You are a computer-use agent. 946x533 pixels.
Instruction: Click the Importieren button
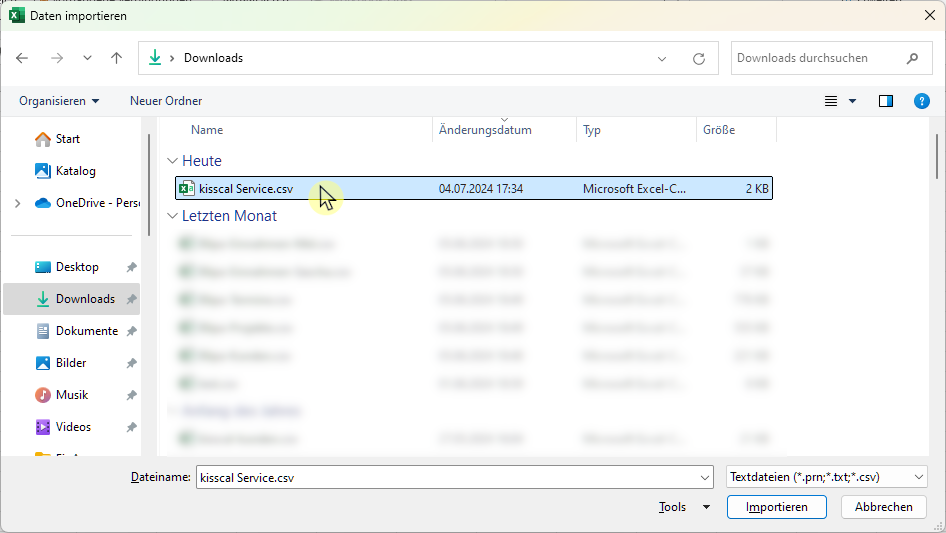coord(776,507)
